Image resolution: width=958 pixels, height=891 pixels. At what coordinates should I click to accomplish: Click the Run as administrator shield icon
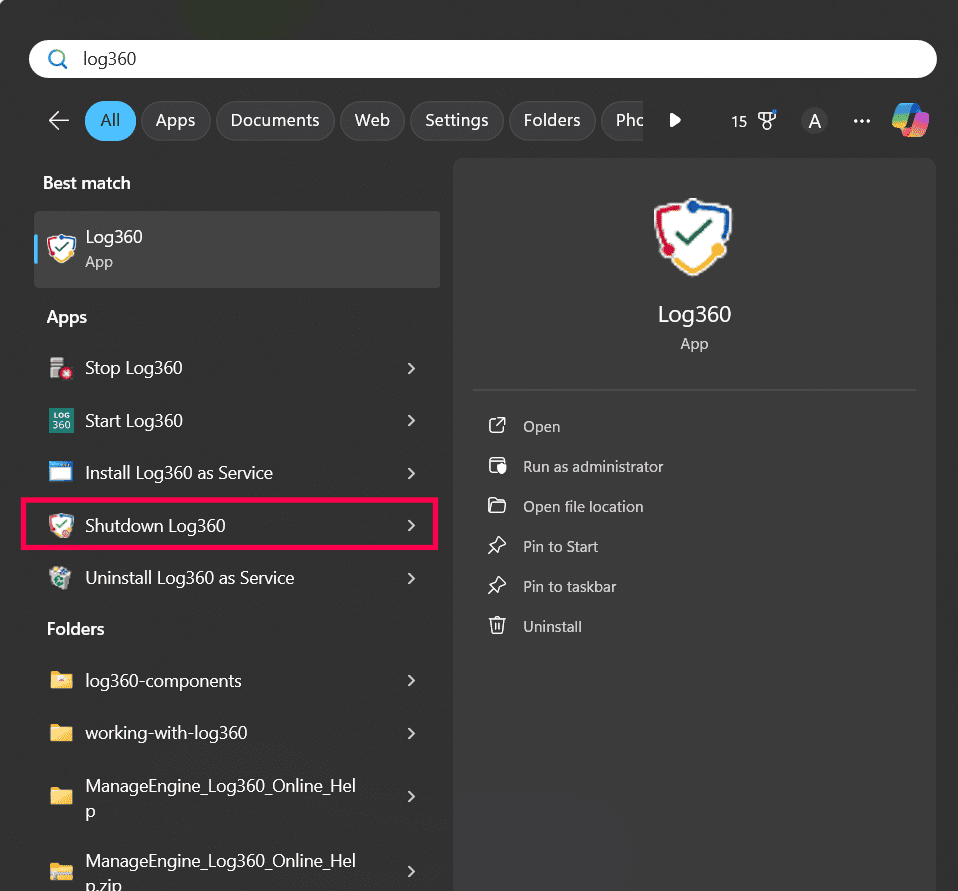[x=497, y=466]
